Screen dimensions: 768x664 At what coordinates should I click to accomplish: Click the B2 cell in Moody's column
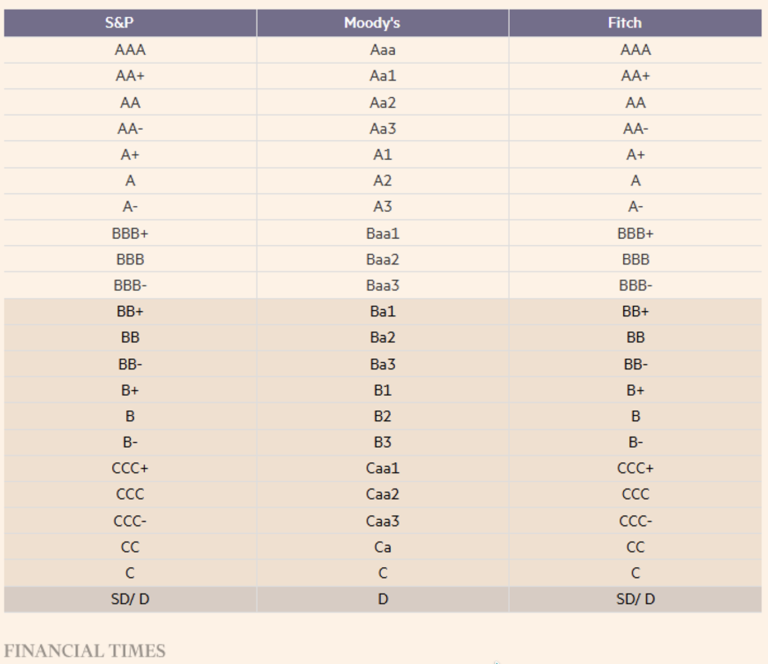coord(382,416)
